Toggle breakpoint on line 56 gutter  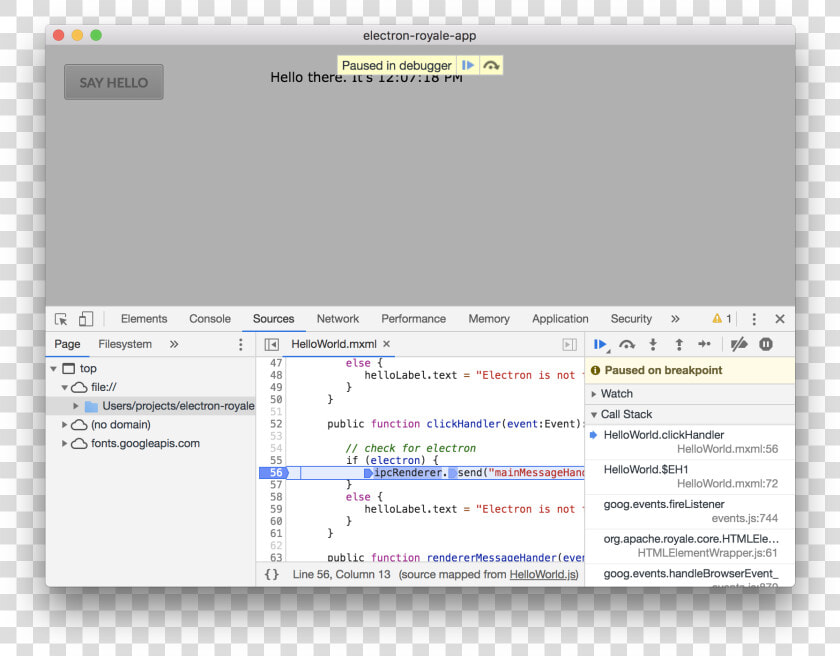pyautogui.click(x=274, y=472)
